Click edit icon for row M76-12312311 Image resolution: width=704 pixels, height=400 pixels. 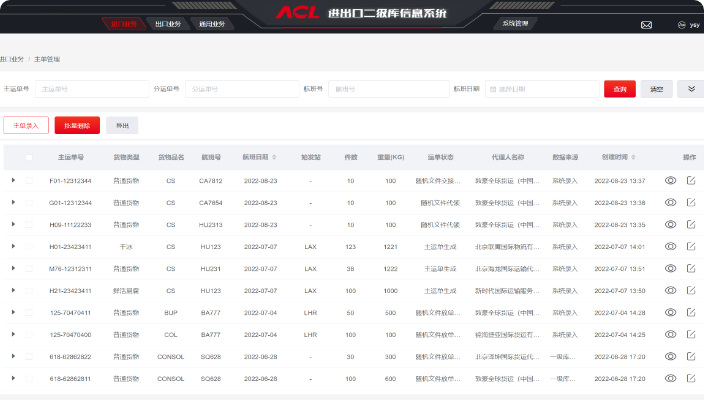click(690, 268)
